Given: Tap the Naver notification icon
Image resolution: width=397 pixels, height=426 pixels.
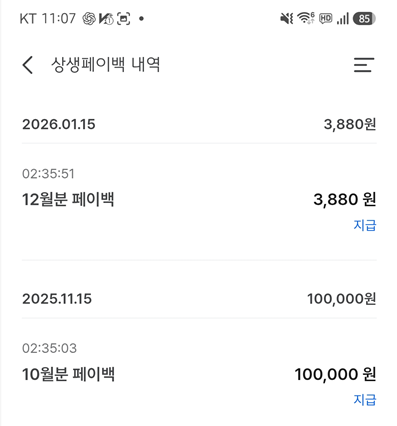Looking at the screenshot, I should (106, 19).
